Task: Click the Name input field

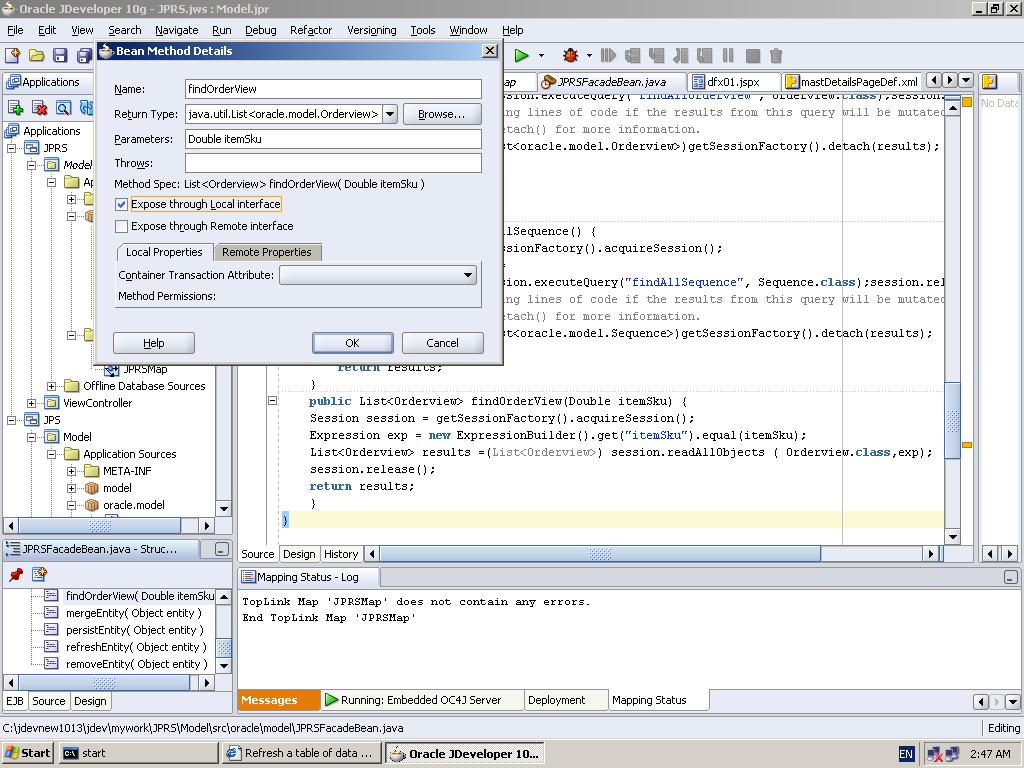Action: (333, 89)
